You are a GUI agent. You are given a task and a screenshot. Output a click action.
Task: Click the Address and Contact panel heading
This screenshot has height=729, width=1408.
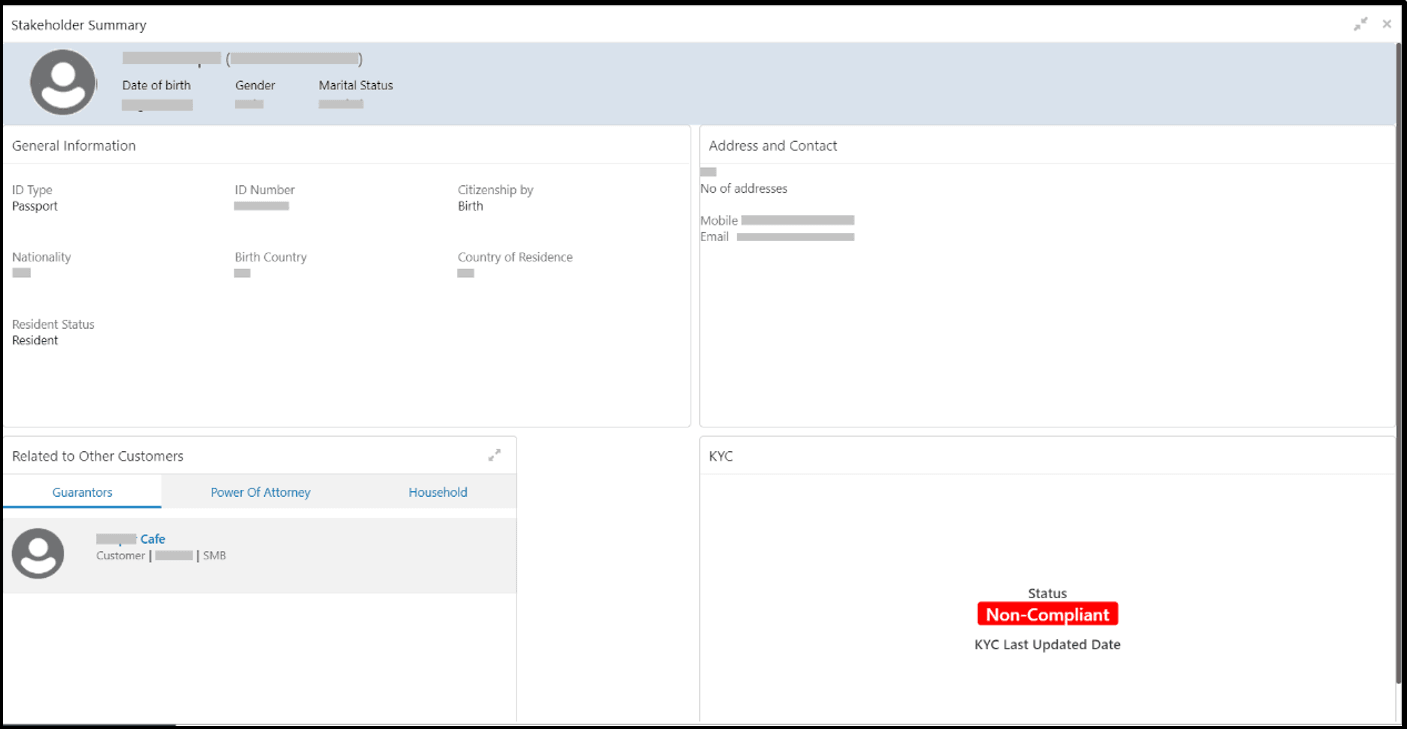coord(773,145)
